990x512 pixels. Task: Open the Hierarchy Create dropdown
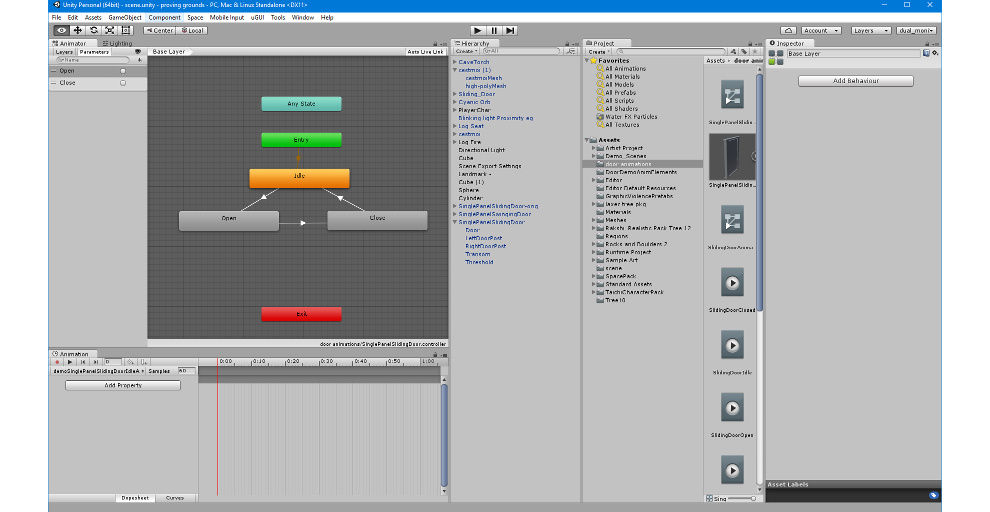466,51
